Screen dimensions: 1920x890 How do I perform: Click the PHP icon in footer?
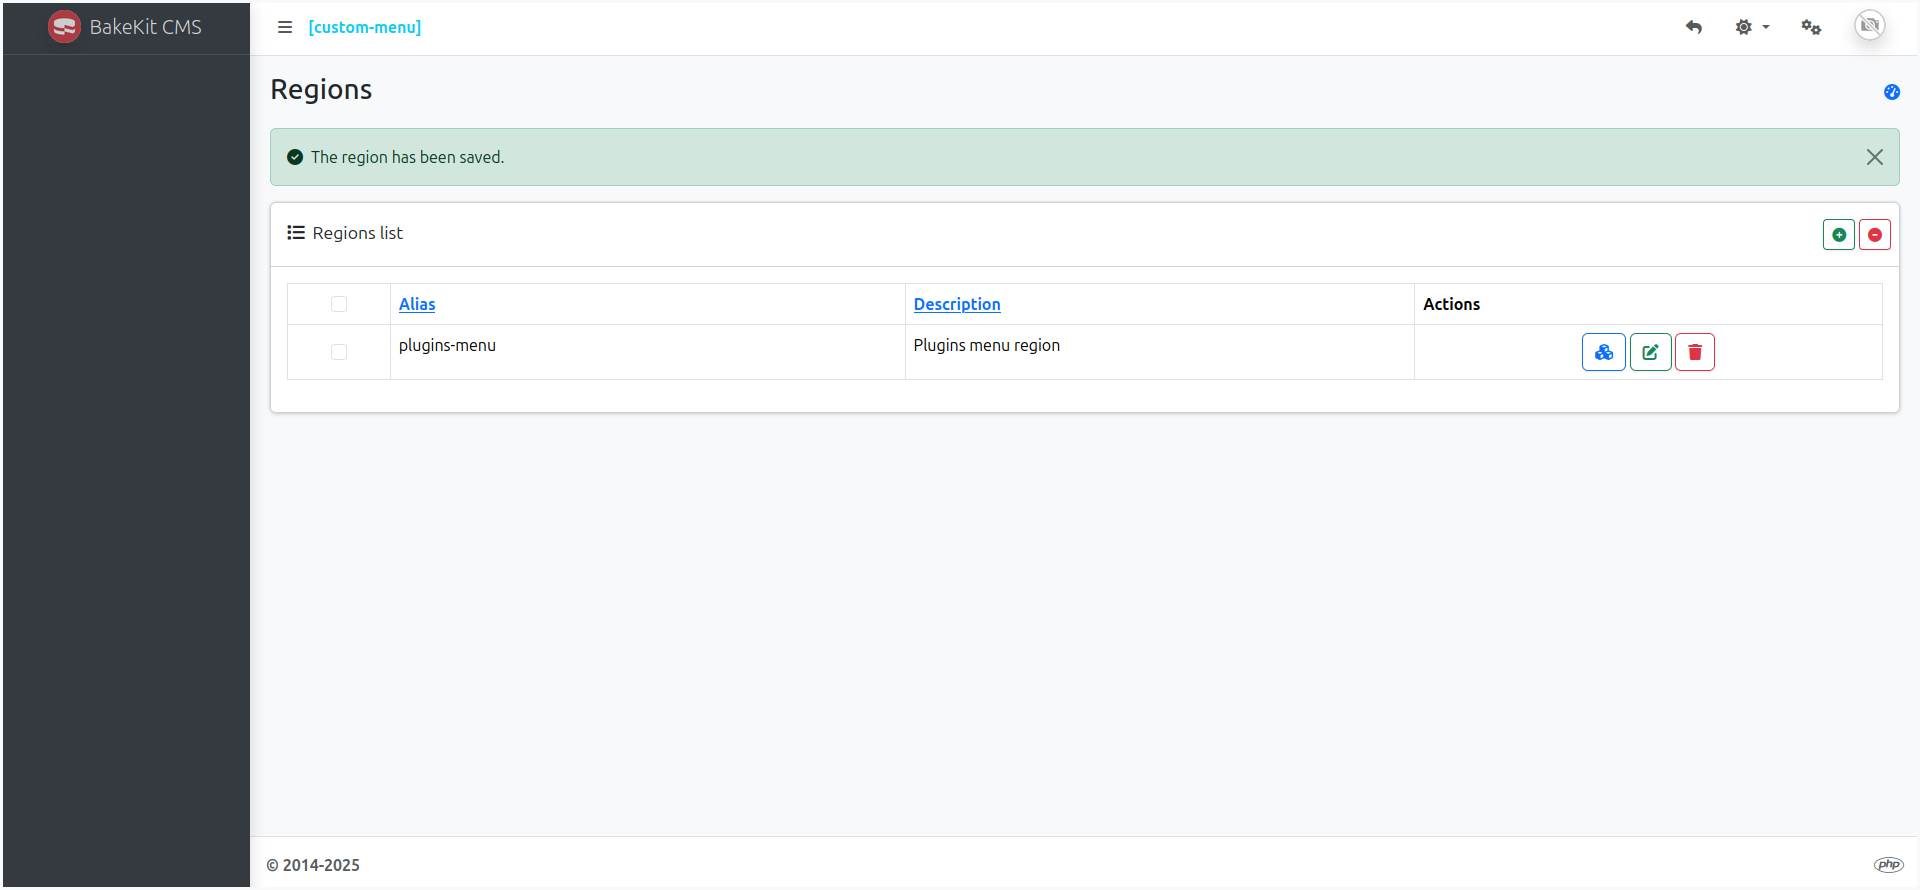[x=1889, y=865]
